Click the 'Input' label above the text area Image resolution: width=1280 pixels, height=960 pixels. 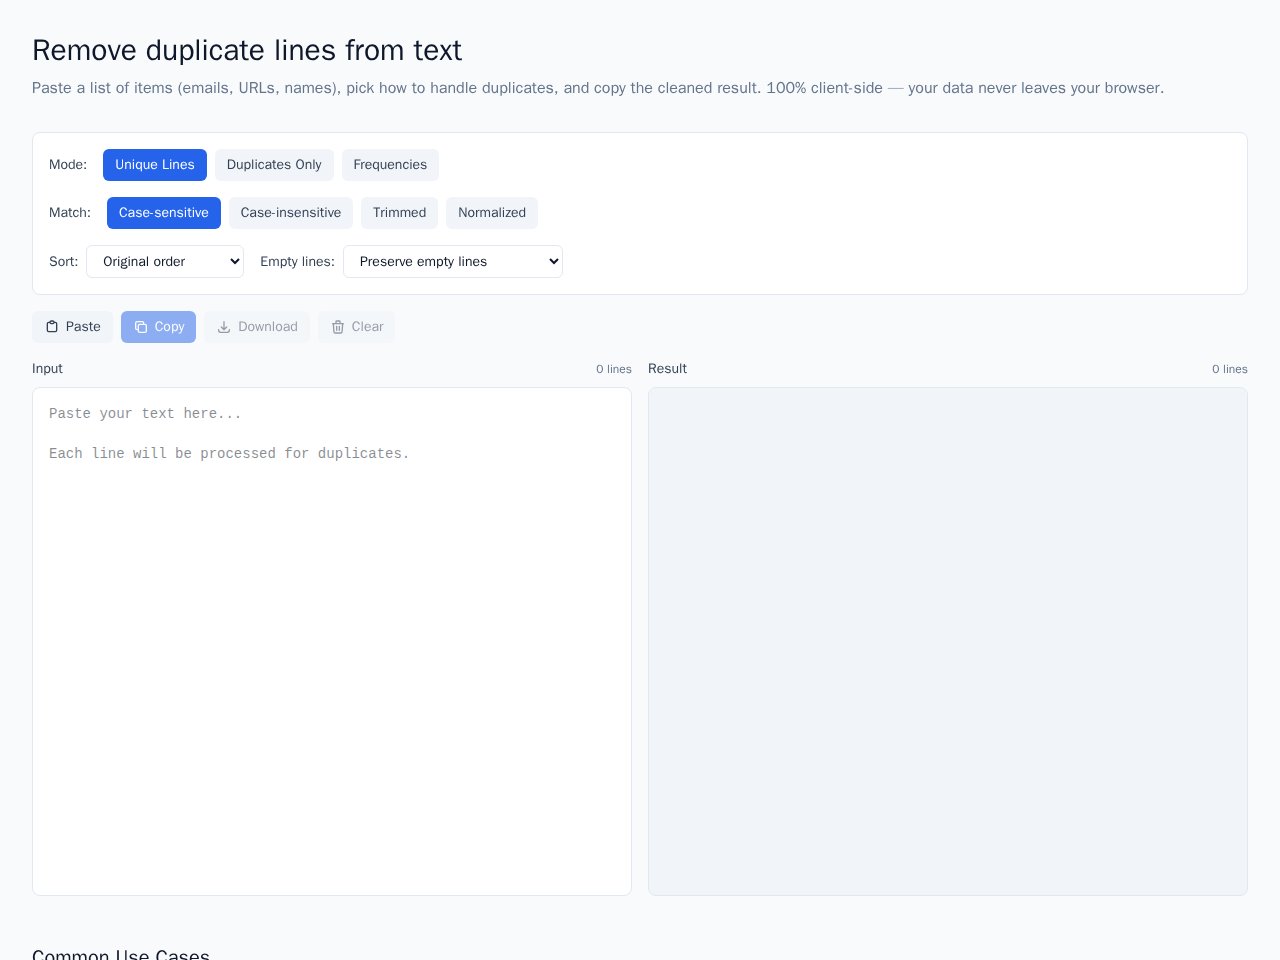click(x=47, y=369)
